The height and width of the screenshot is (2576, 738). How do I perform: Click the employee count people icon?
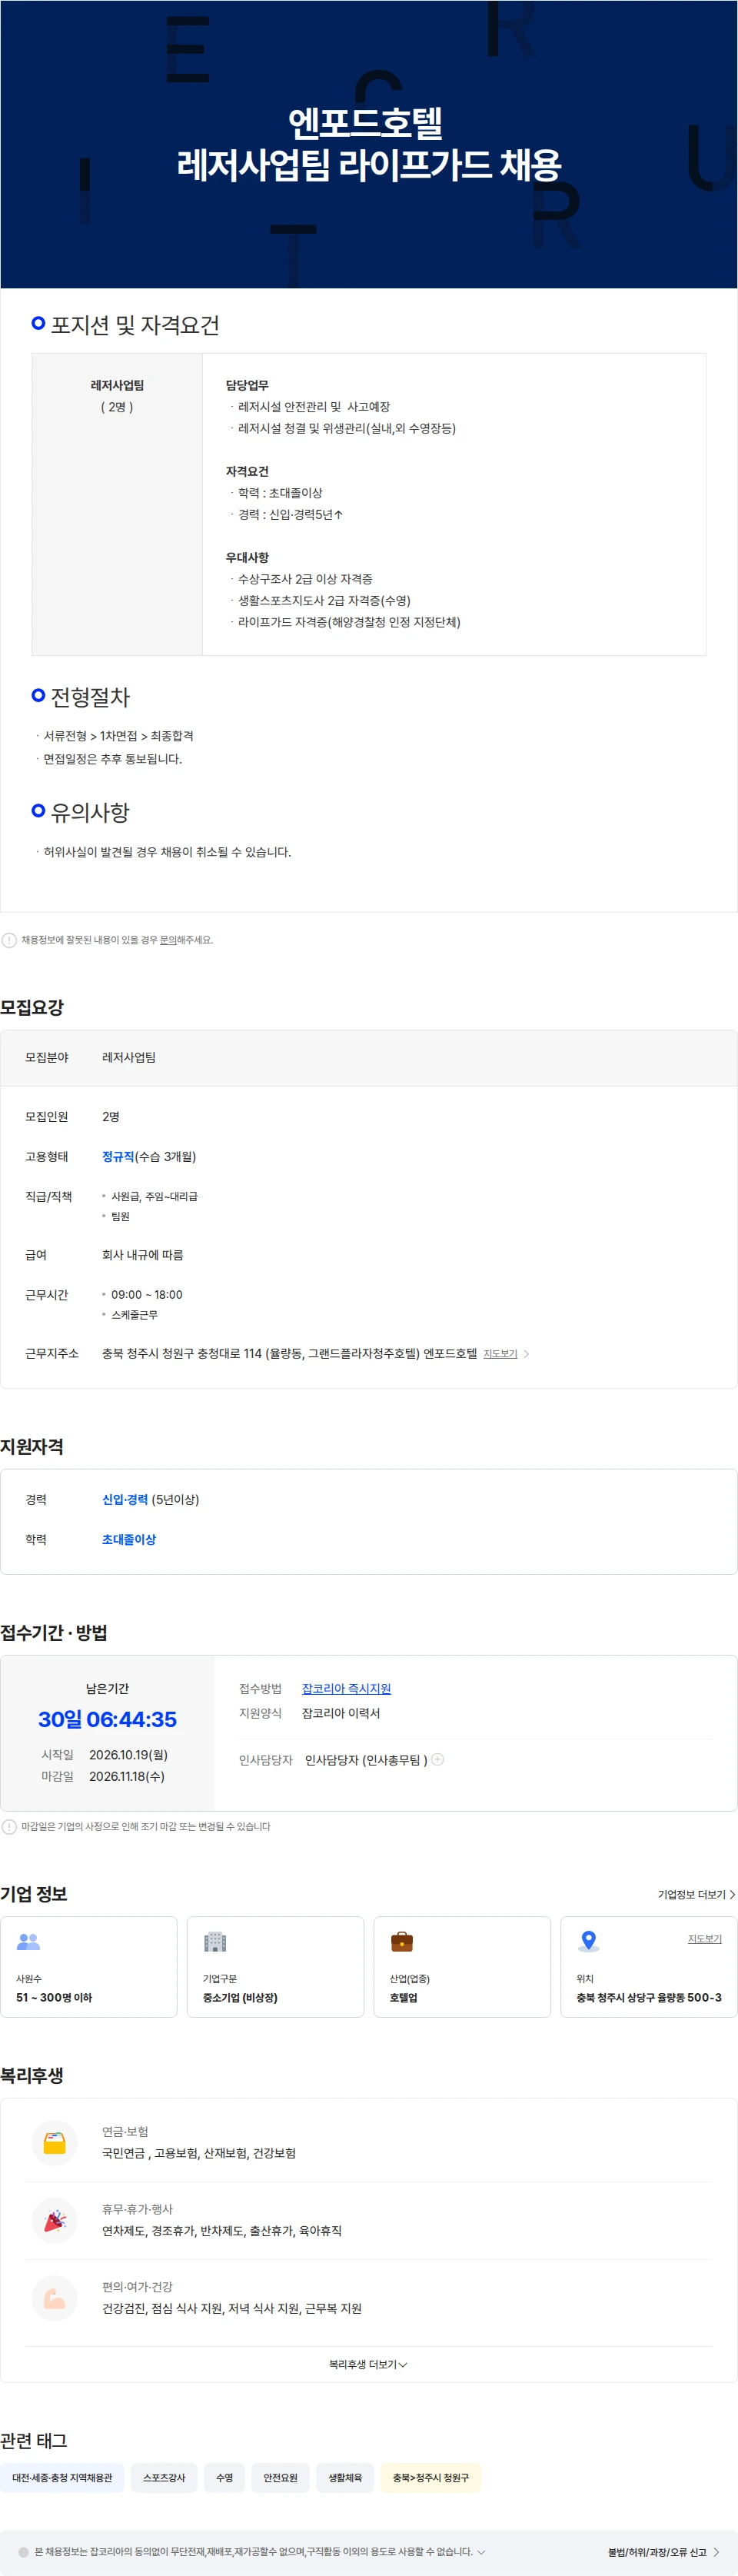click(28, 1941)
